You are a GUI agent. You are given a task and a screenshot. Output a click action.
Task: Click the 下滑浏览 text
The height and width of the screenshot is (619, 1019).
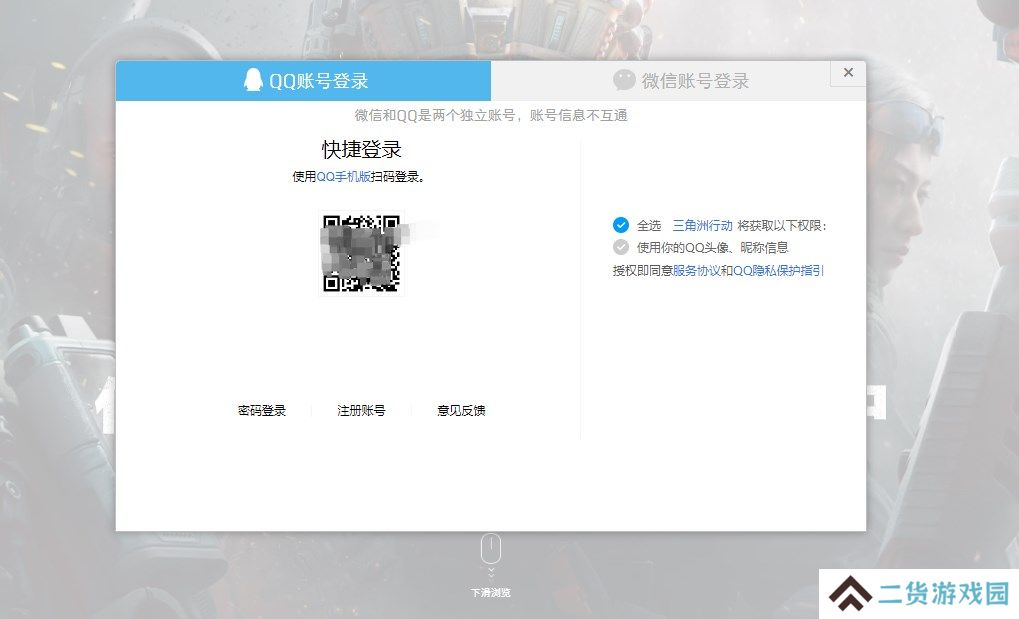491,593
